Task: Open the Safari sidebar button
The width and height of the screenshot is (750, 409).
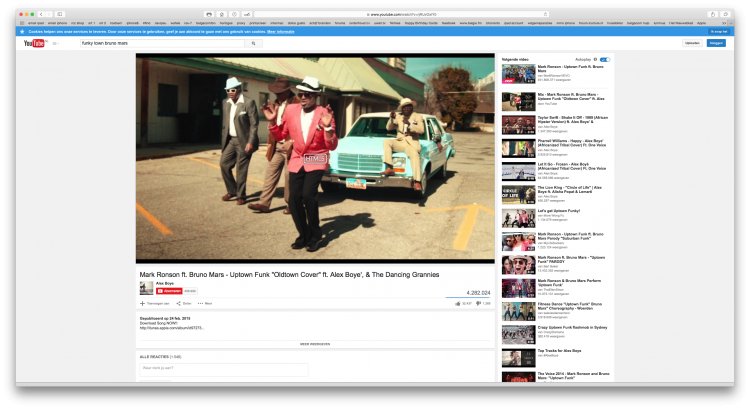Action: tap(60, 14)
